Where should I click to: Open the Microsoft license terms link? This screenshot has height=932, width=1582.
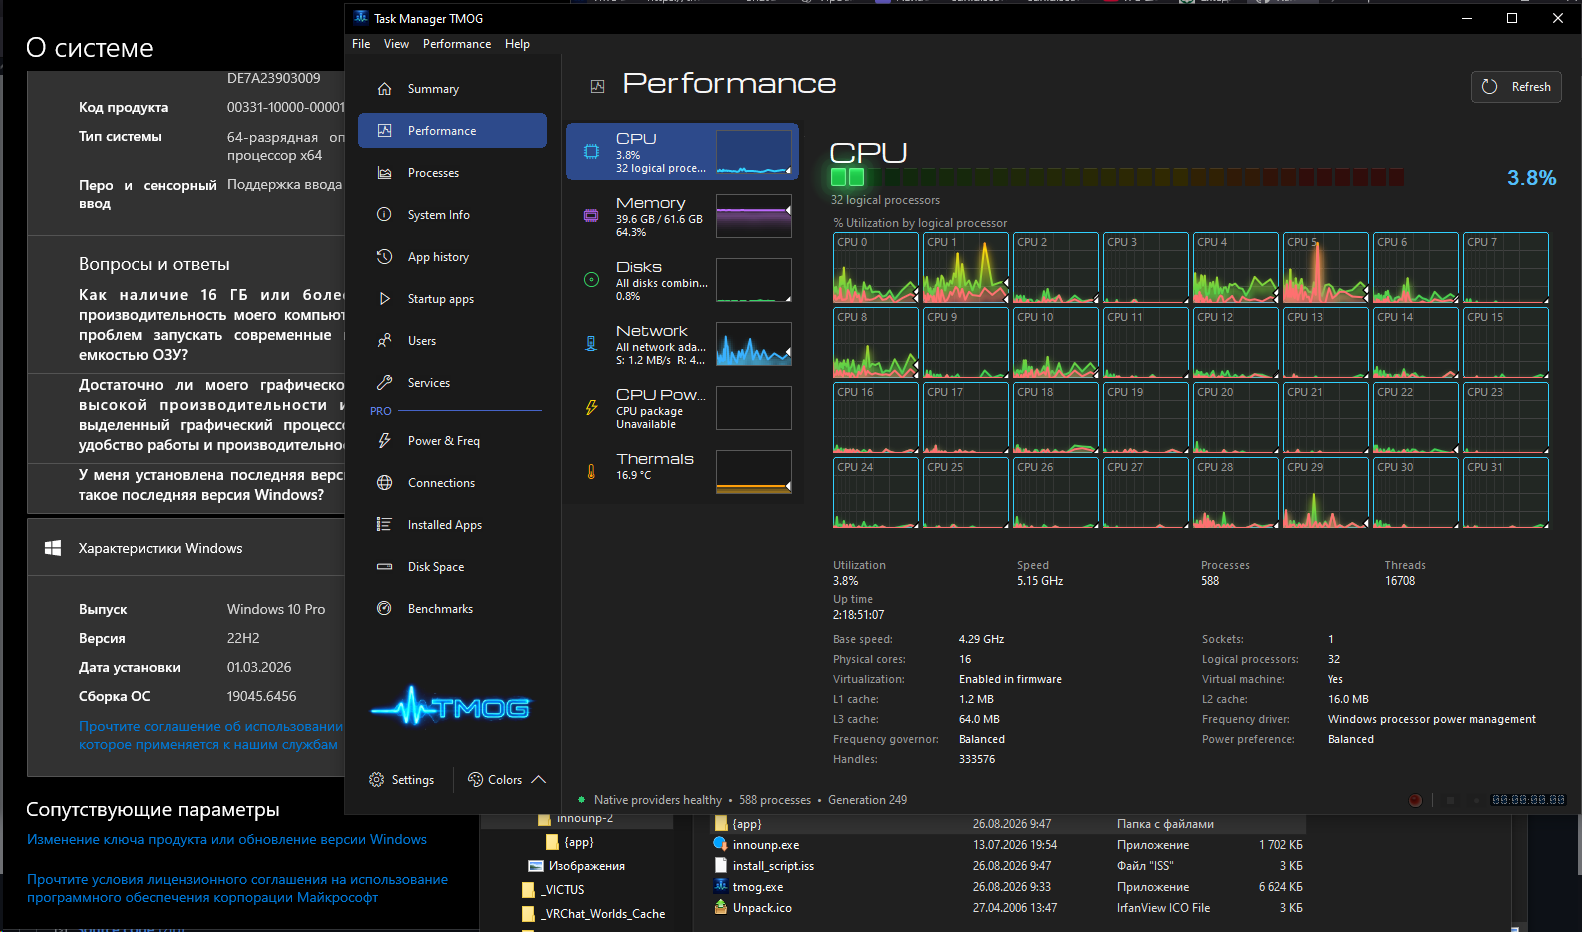coord(237,889)
